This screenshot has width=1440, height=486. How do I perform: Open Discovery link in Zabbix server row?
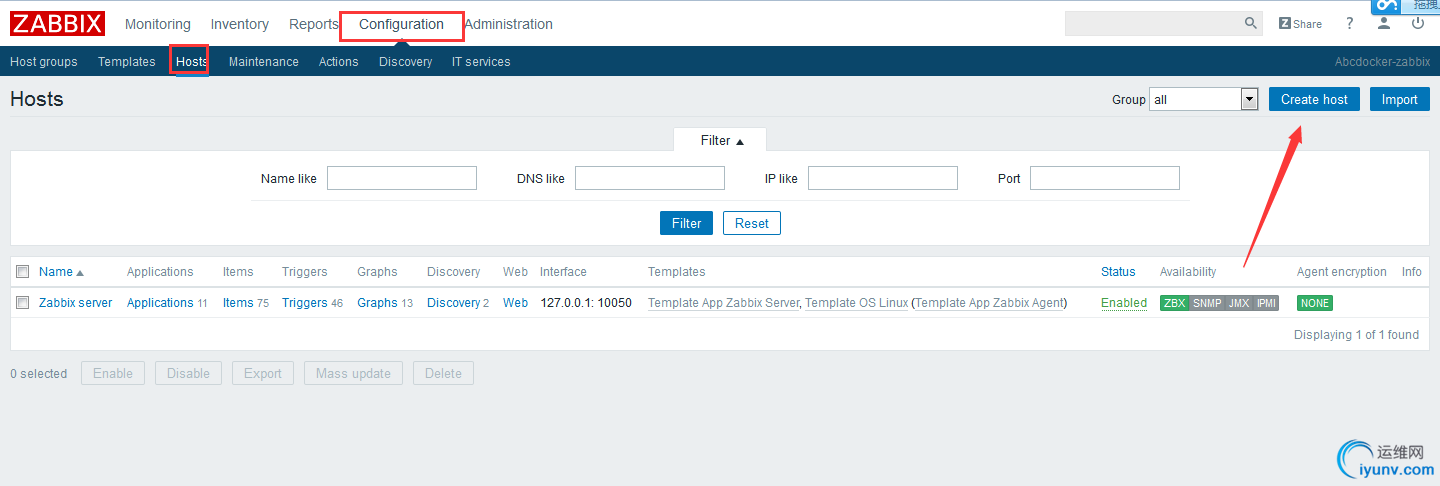coord(454,303)
